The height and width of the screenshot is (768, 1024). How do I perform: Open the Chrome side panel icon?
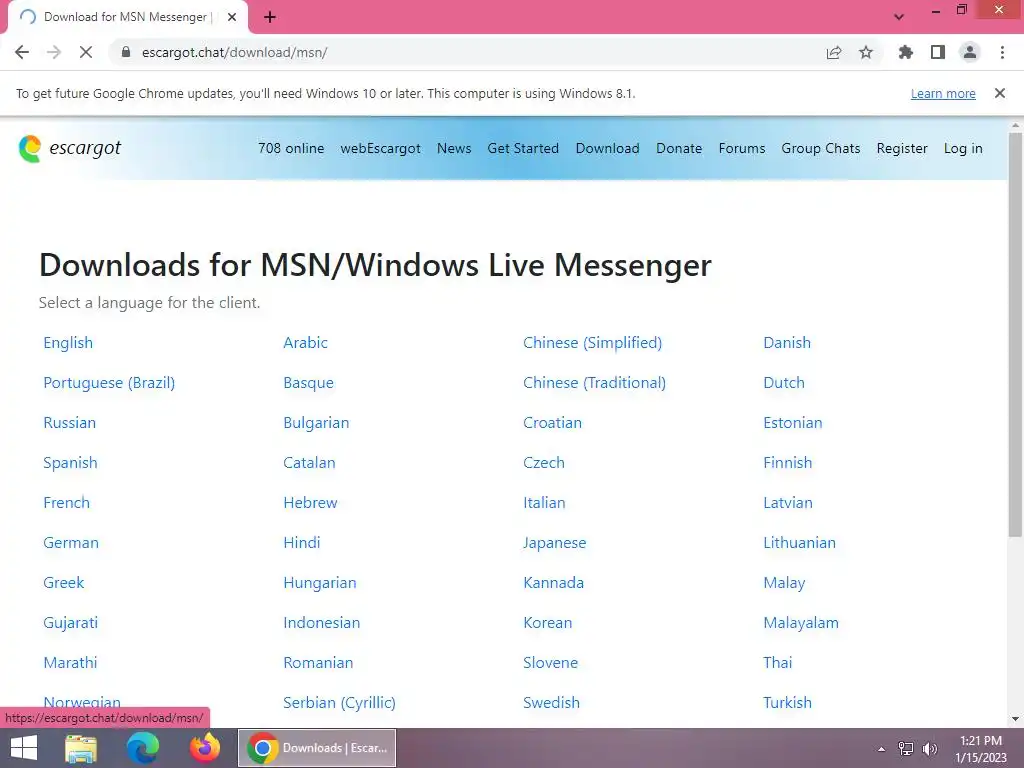tap(938, 52)
